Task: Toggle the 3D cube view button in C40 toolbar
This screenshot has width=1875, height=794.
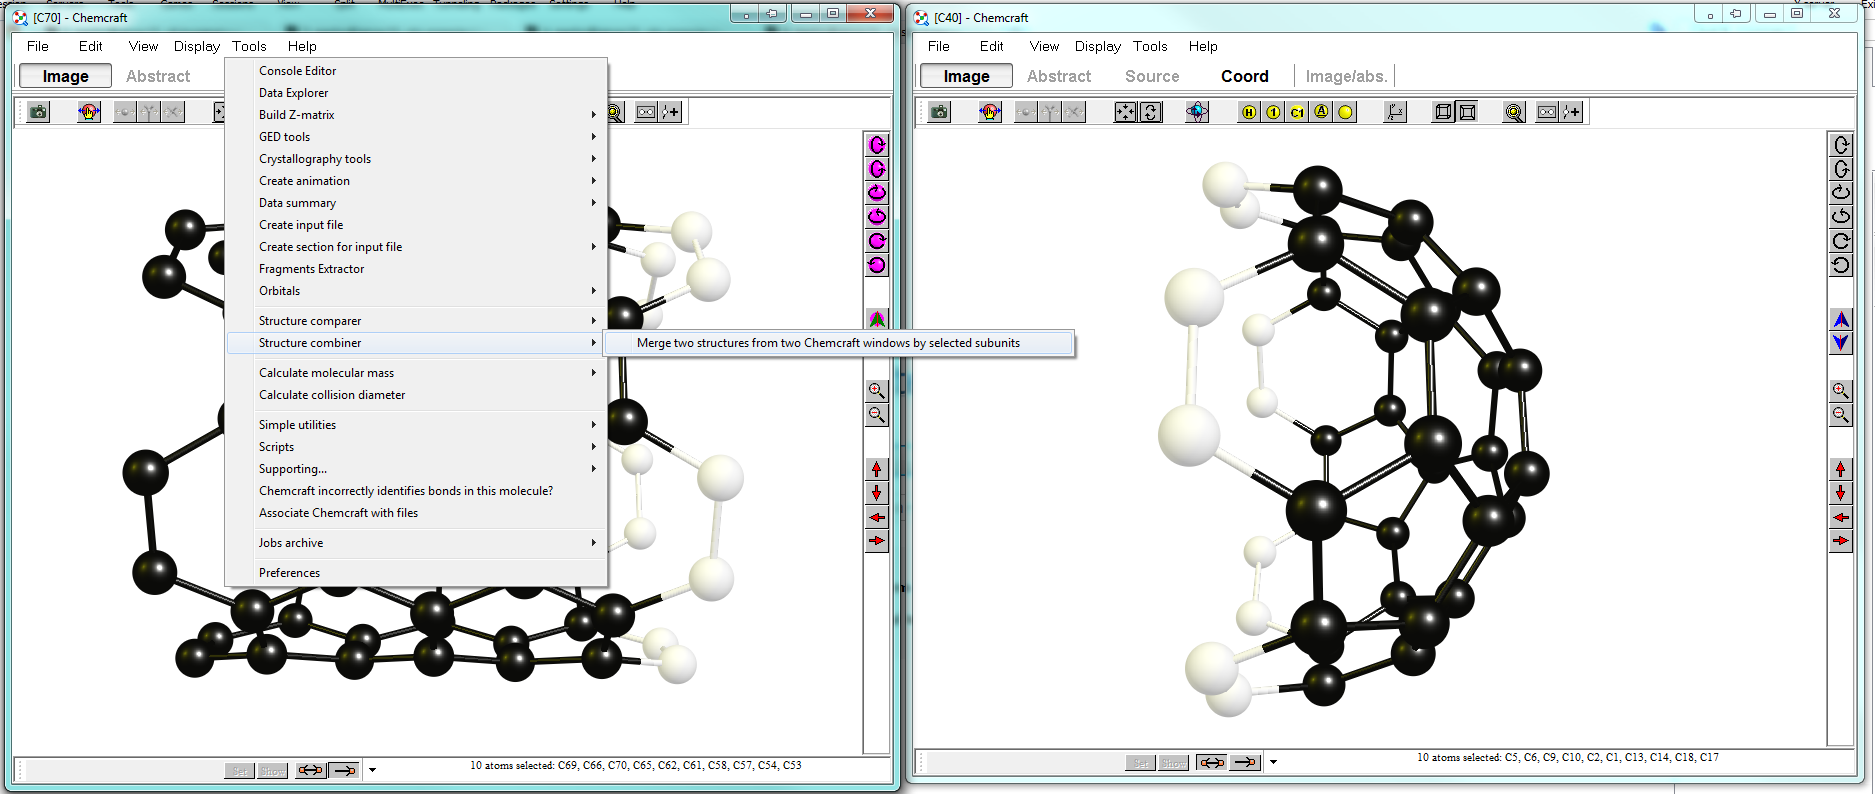Action: [1443, 112]
